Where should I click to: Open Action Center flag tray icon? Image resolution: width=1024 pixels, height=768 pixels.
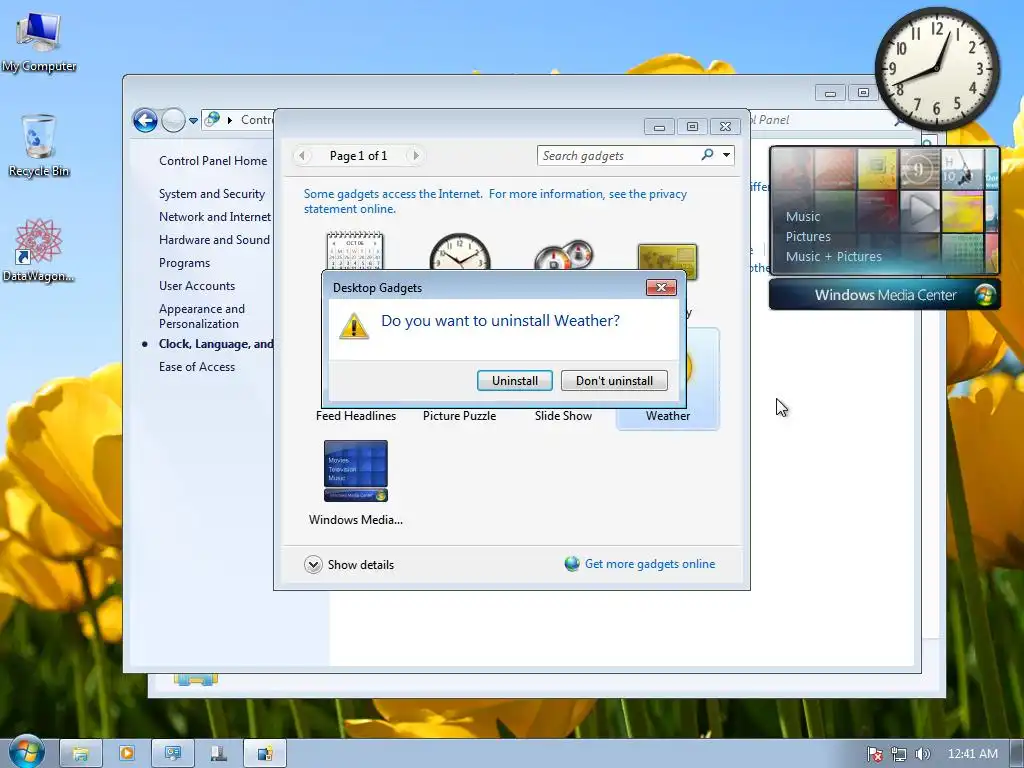point(874,754)
